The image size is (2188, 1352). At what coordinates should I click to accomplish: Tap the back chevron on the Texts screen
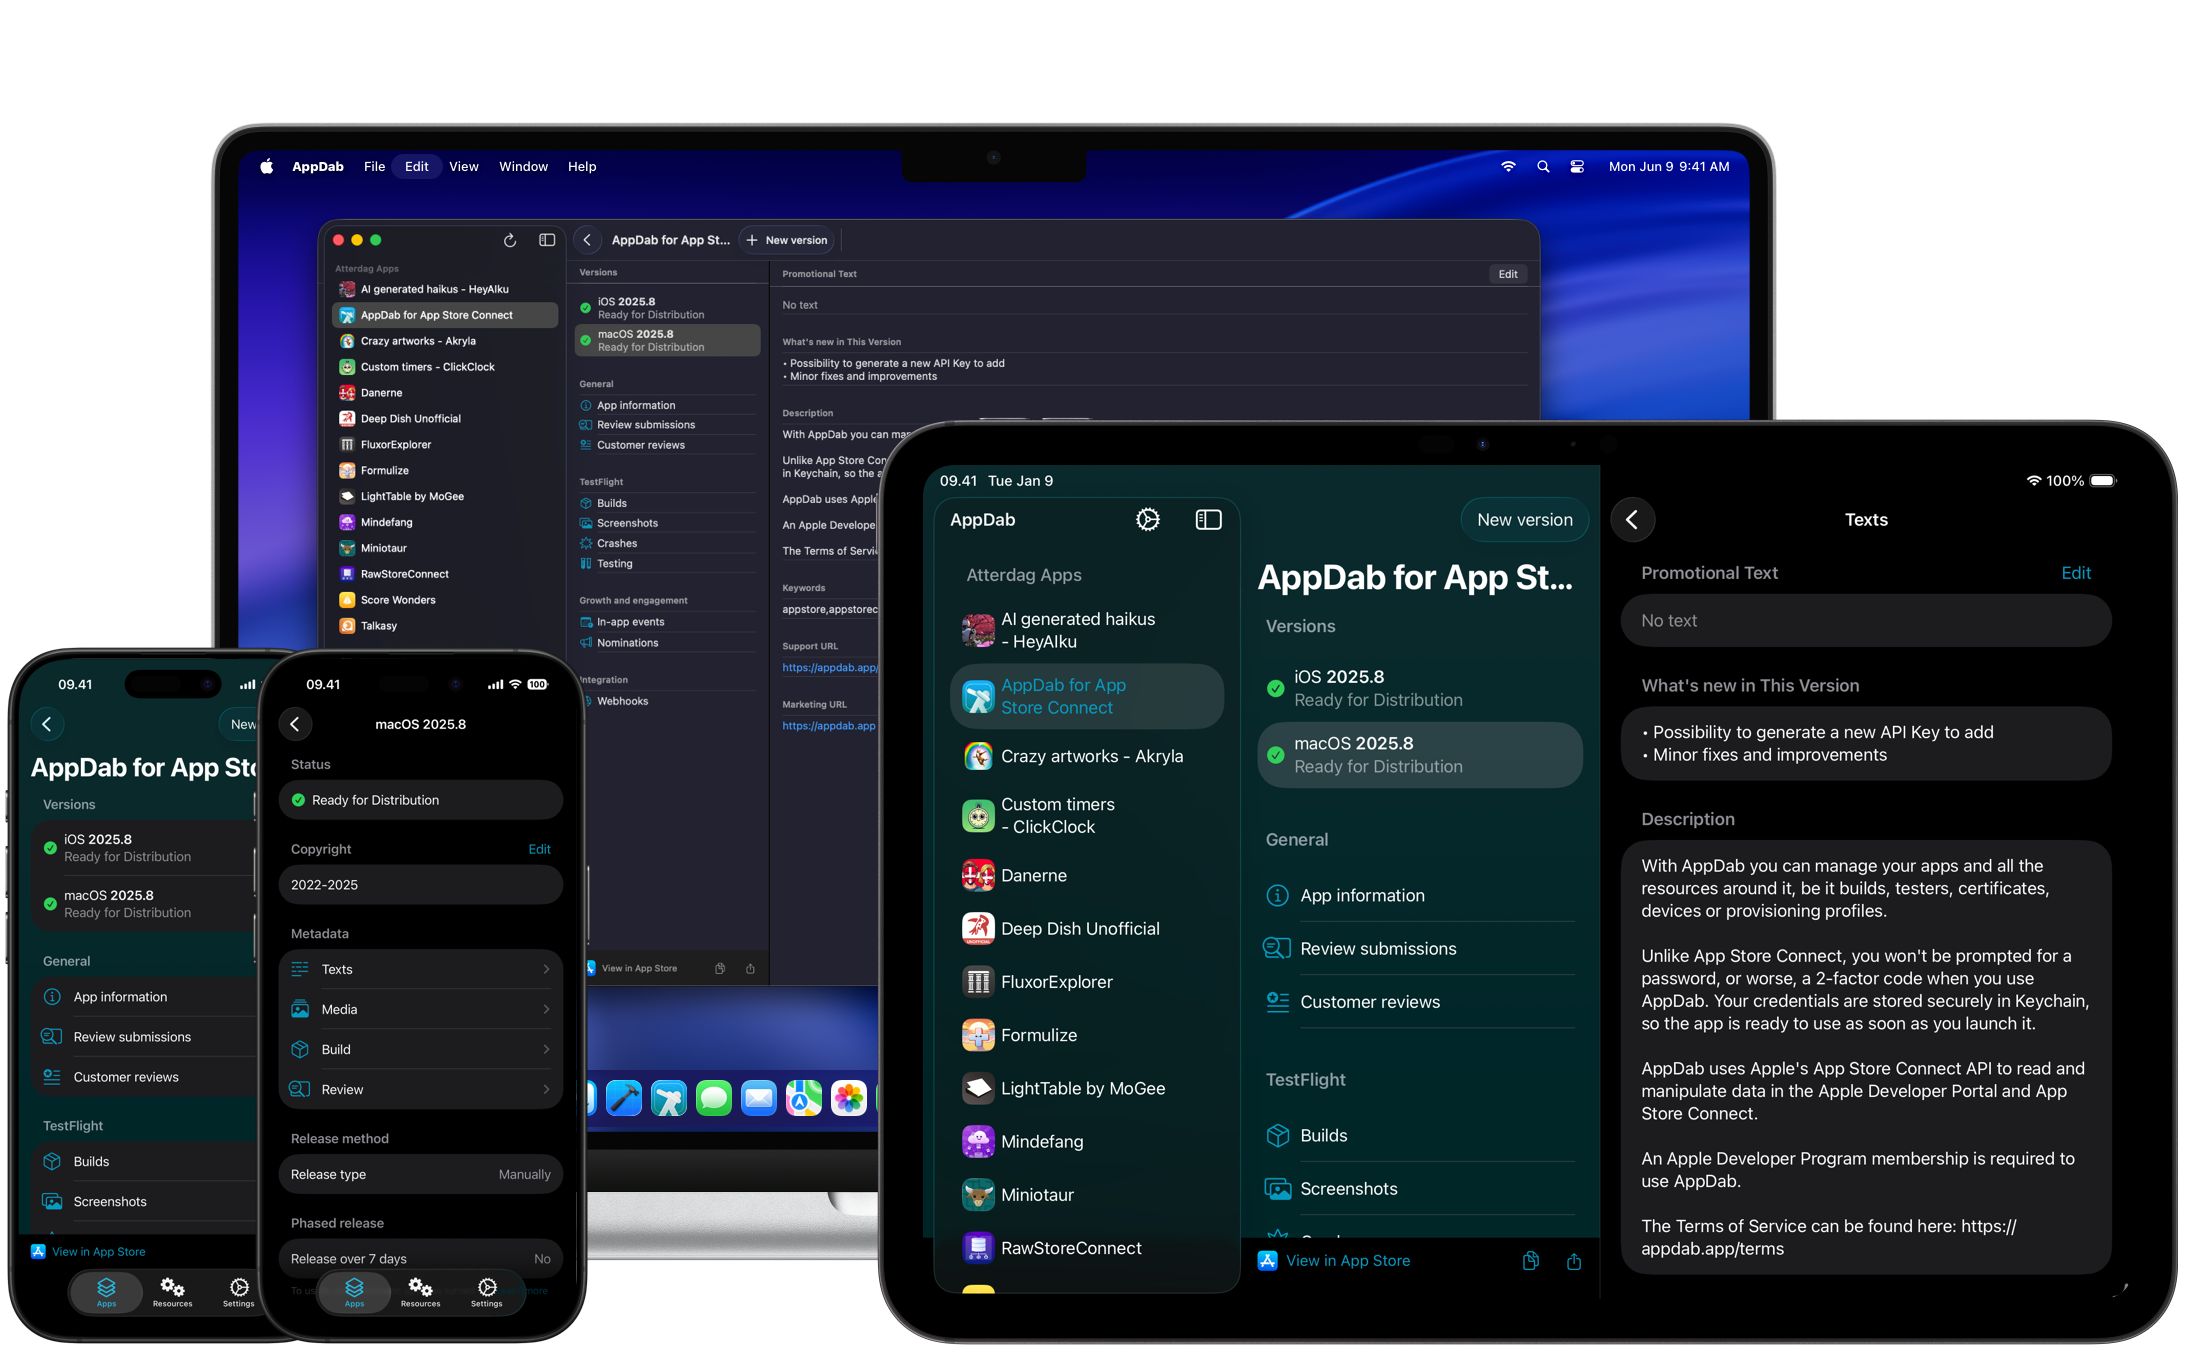[1632, 519]
